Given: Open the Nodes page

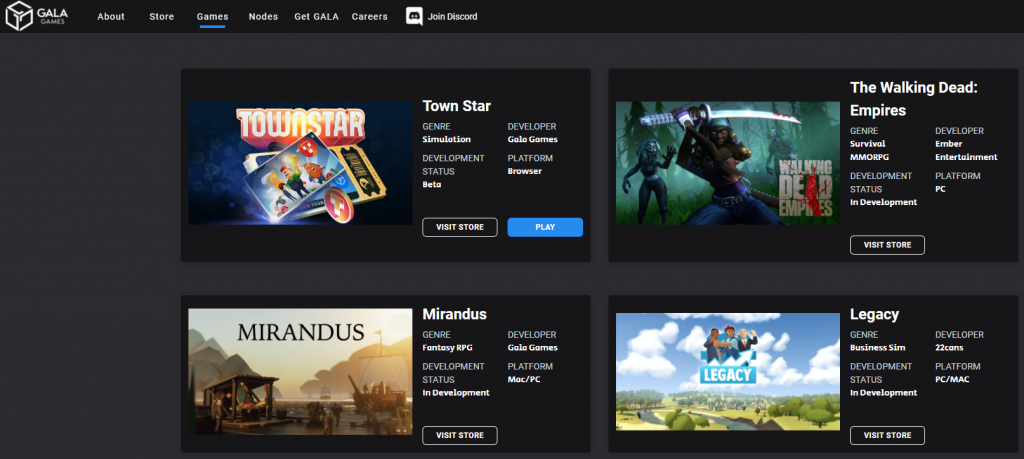Looking at the screenshot, I should click(x=263, y=16).
